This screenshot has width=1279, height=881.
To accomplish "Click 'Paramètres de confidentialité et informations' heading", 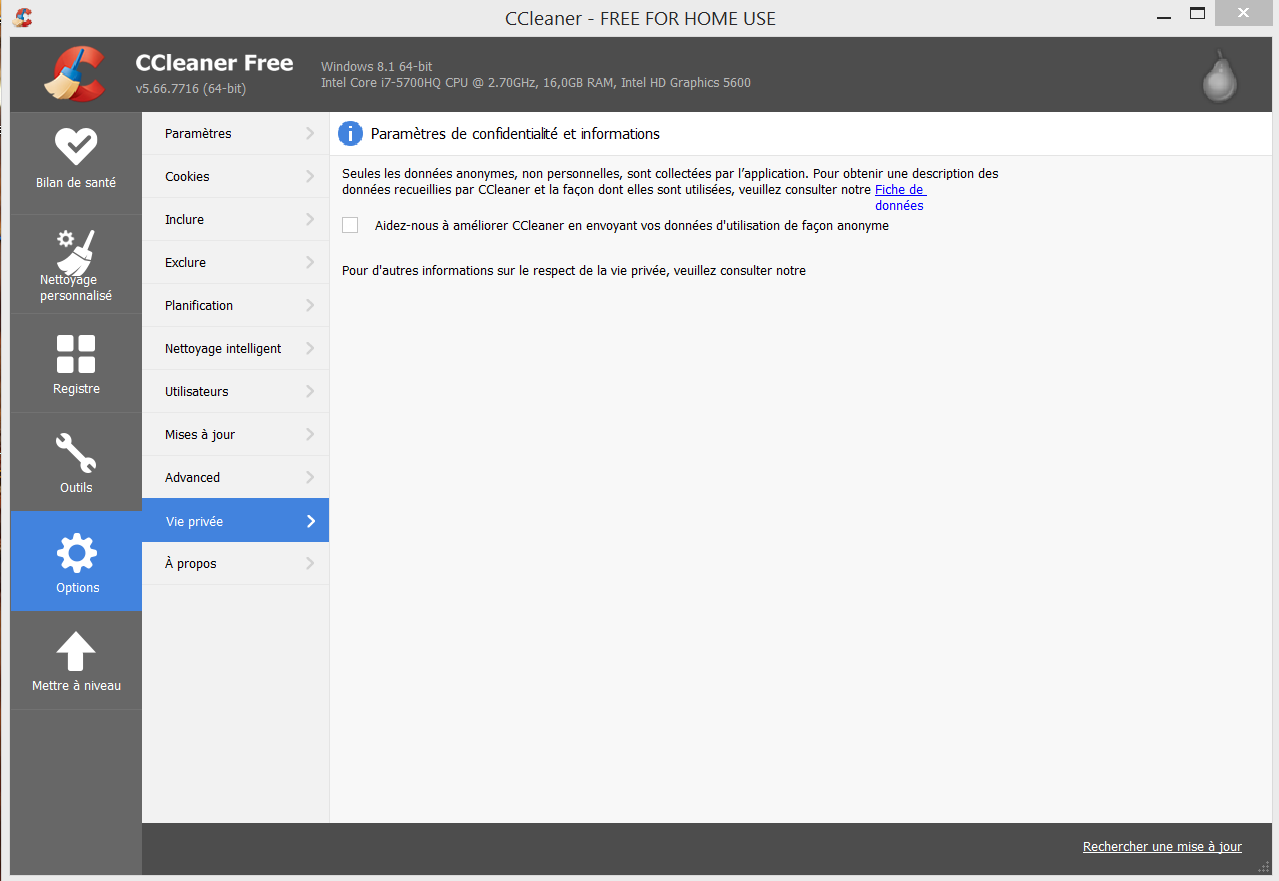I will [515, 133].
